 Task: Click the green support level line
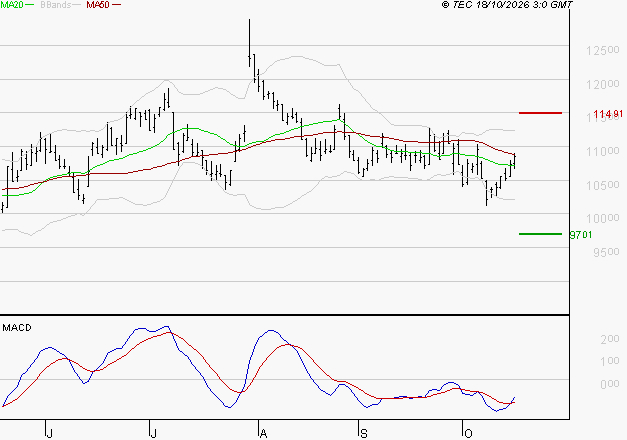(x=540, y=234)
